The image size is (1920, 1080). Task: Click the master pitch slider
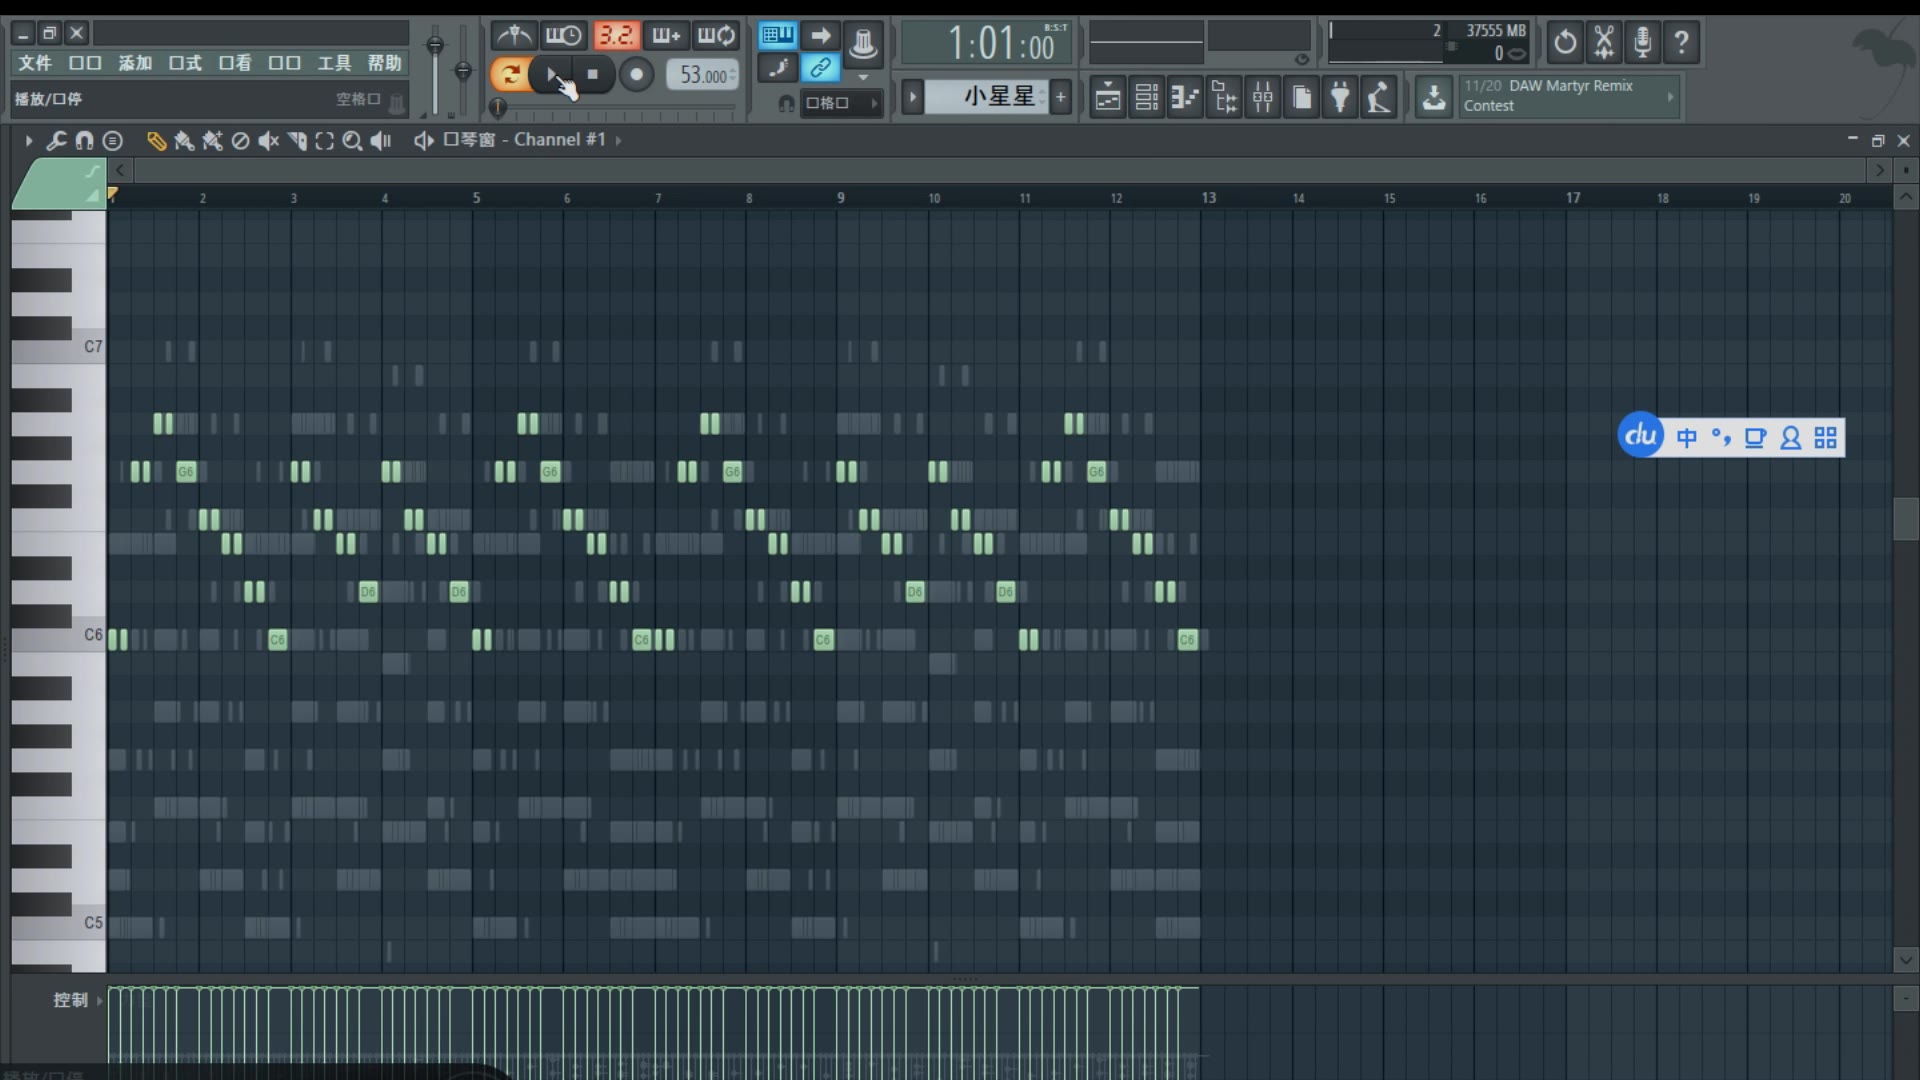pyautogui.click(x=462, y=70)
